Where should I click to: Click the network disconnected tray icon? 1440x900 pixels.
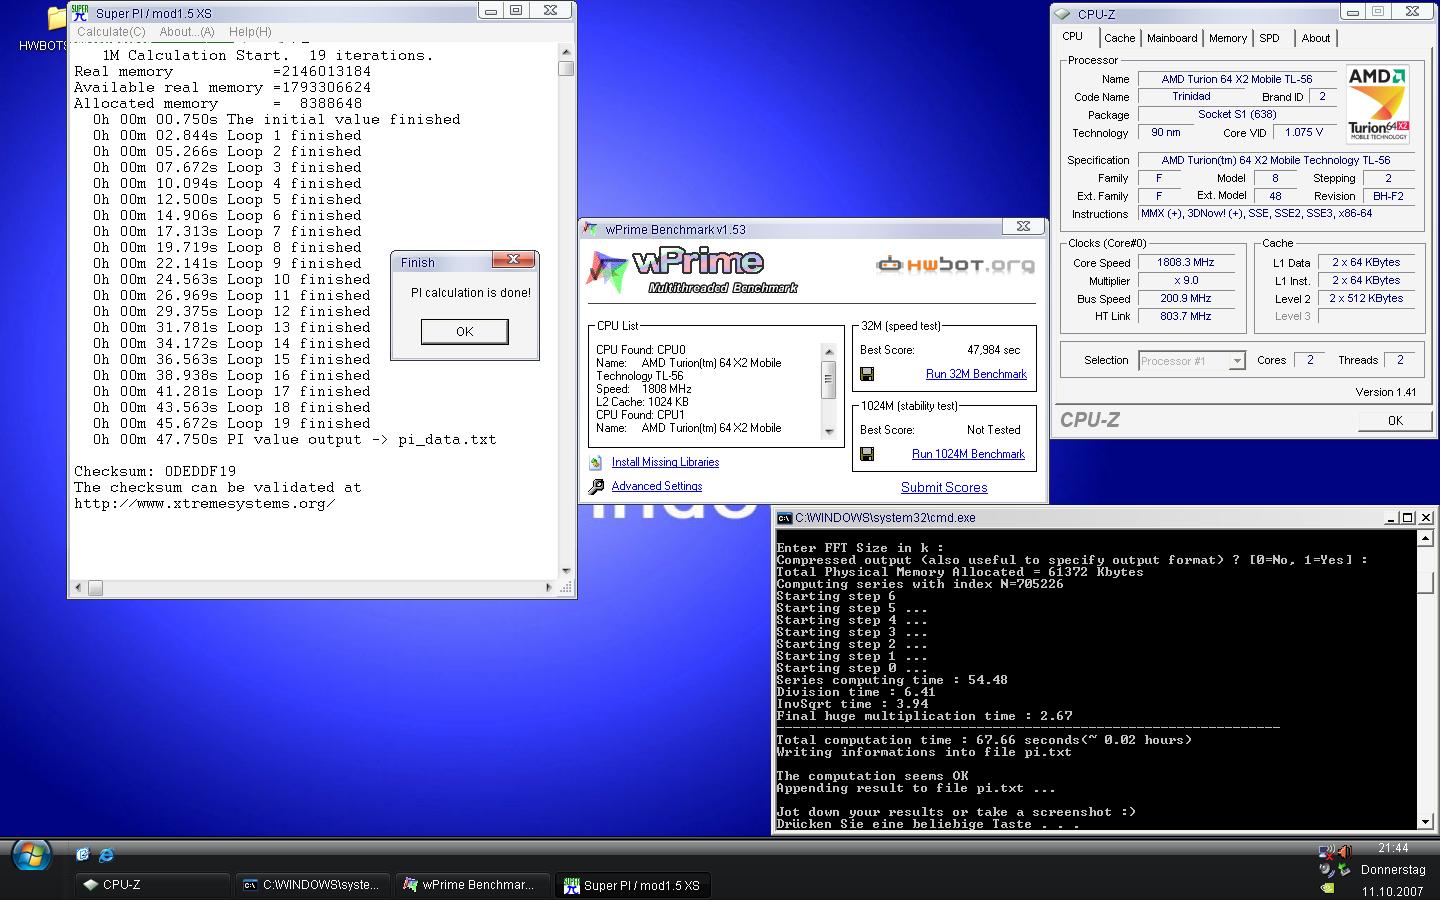coord(1327,853)
